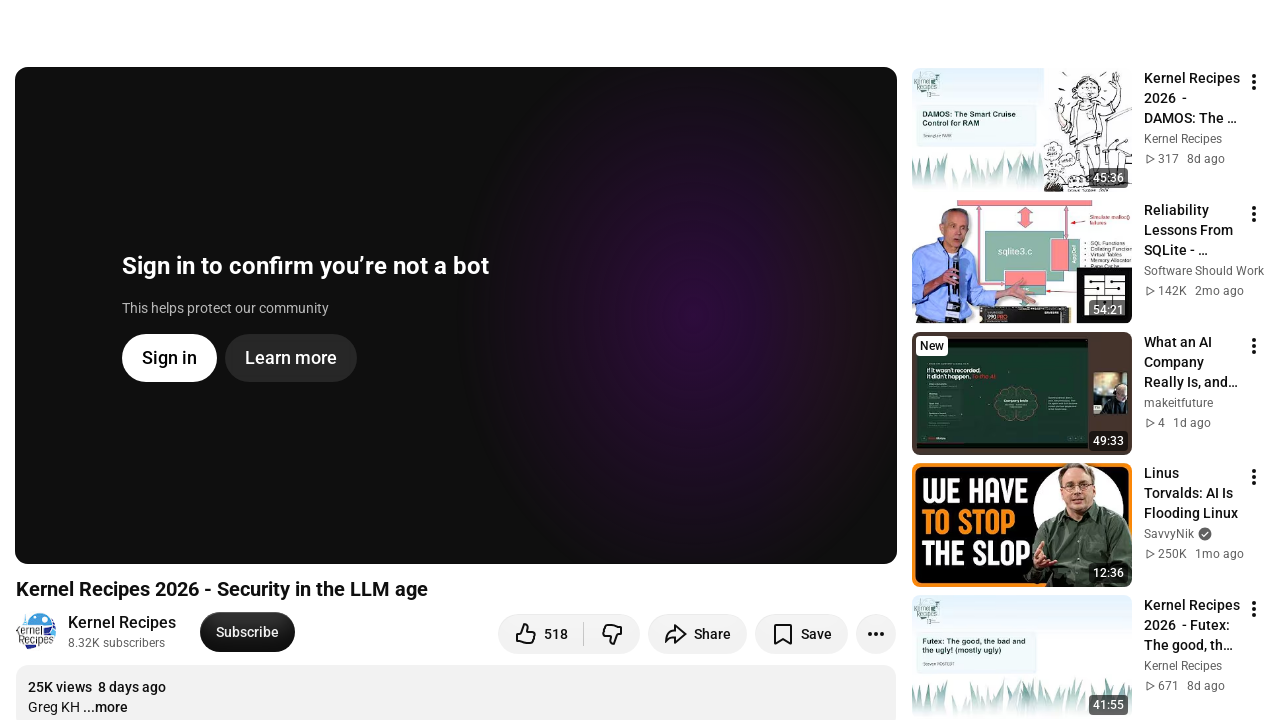Open options menu for DAMOS video

tap(1254, 82)
